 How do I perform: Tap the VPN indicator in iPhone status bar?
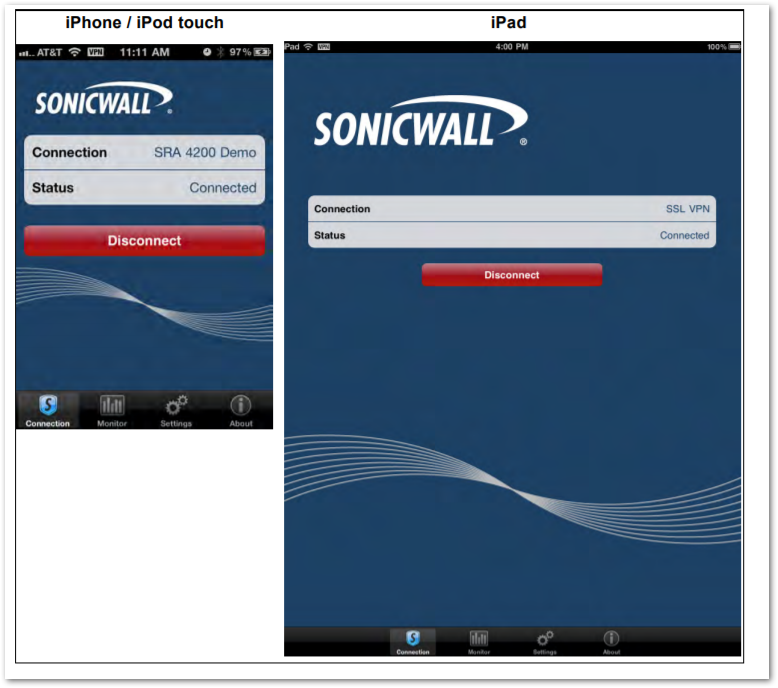96,52
